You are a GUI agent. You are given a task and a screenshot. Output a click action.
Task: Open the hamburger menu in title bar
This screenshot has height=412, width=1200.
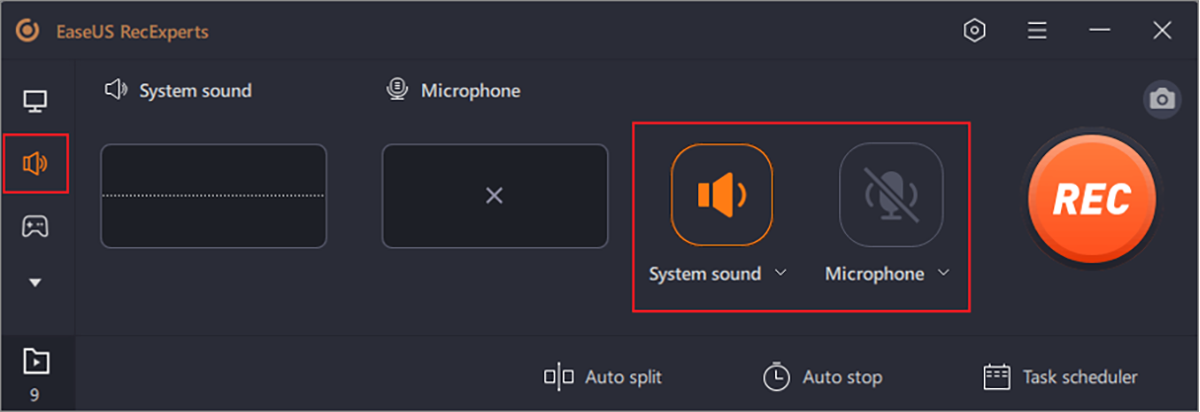1037,31
